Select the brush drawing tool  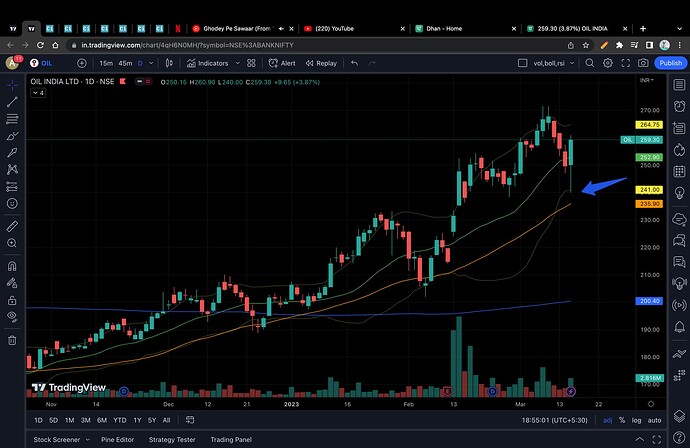[x=12, y=134]
